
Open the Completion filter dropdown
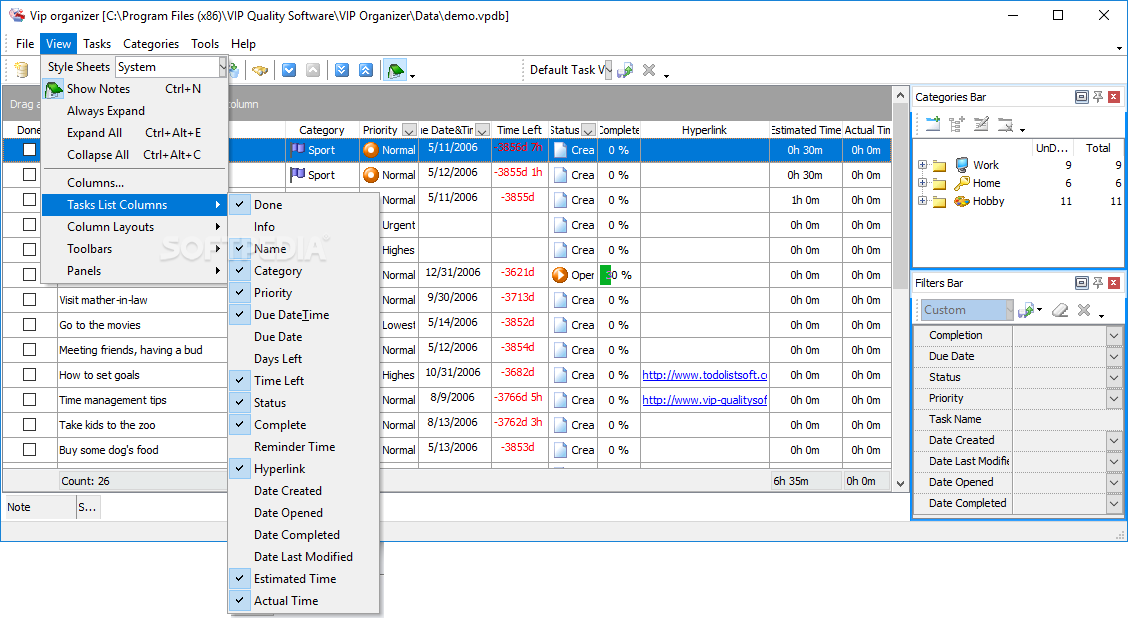(x=1114, y=335)
